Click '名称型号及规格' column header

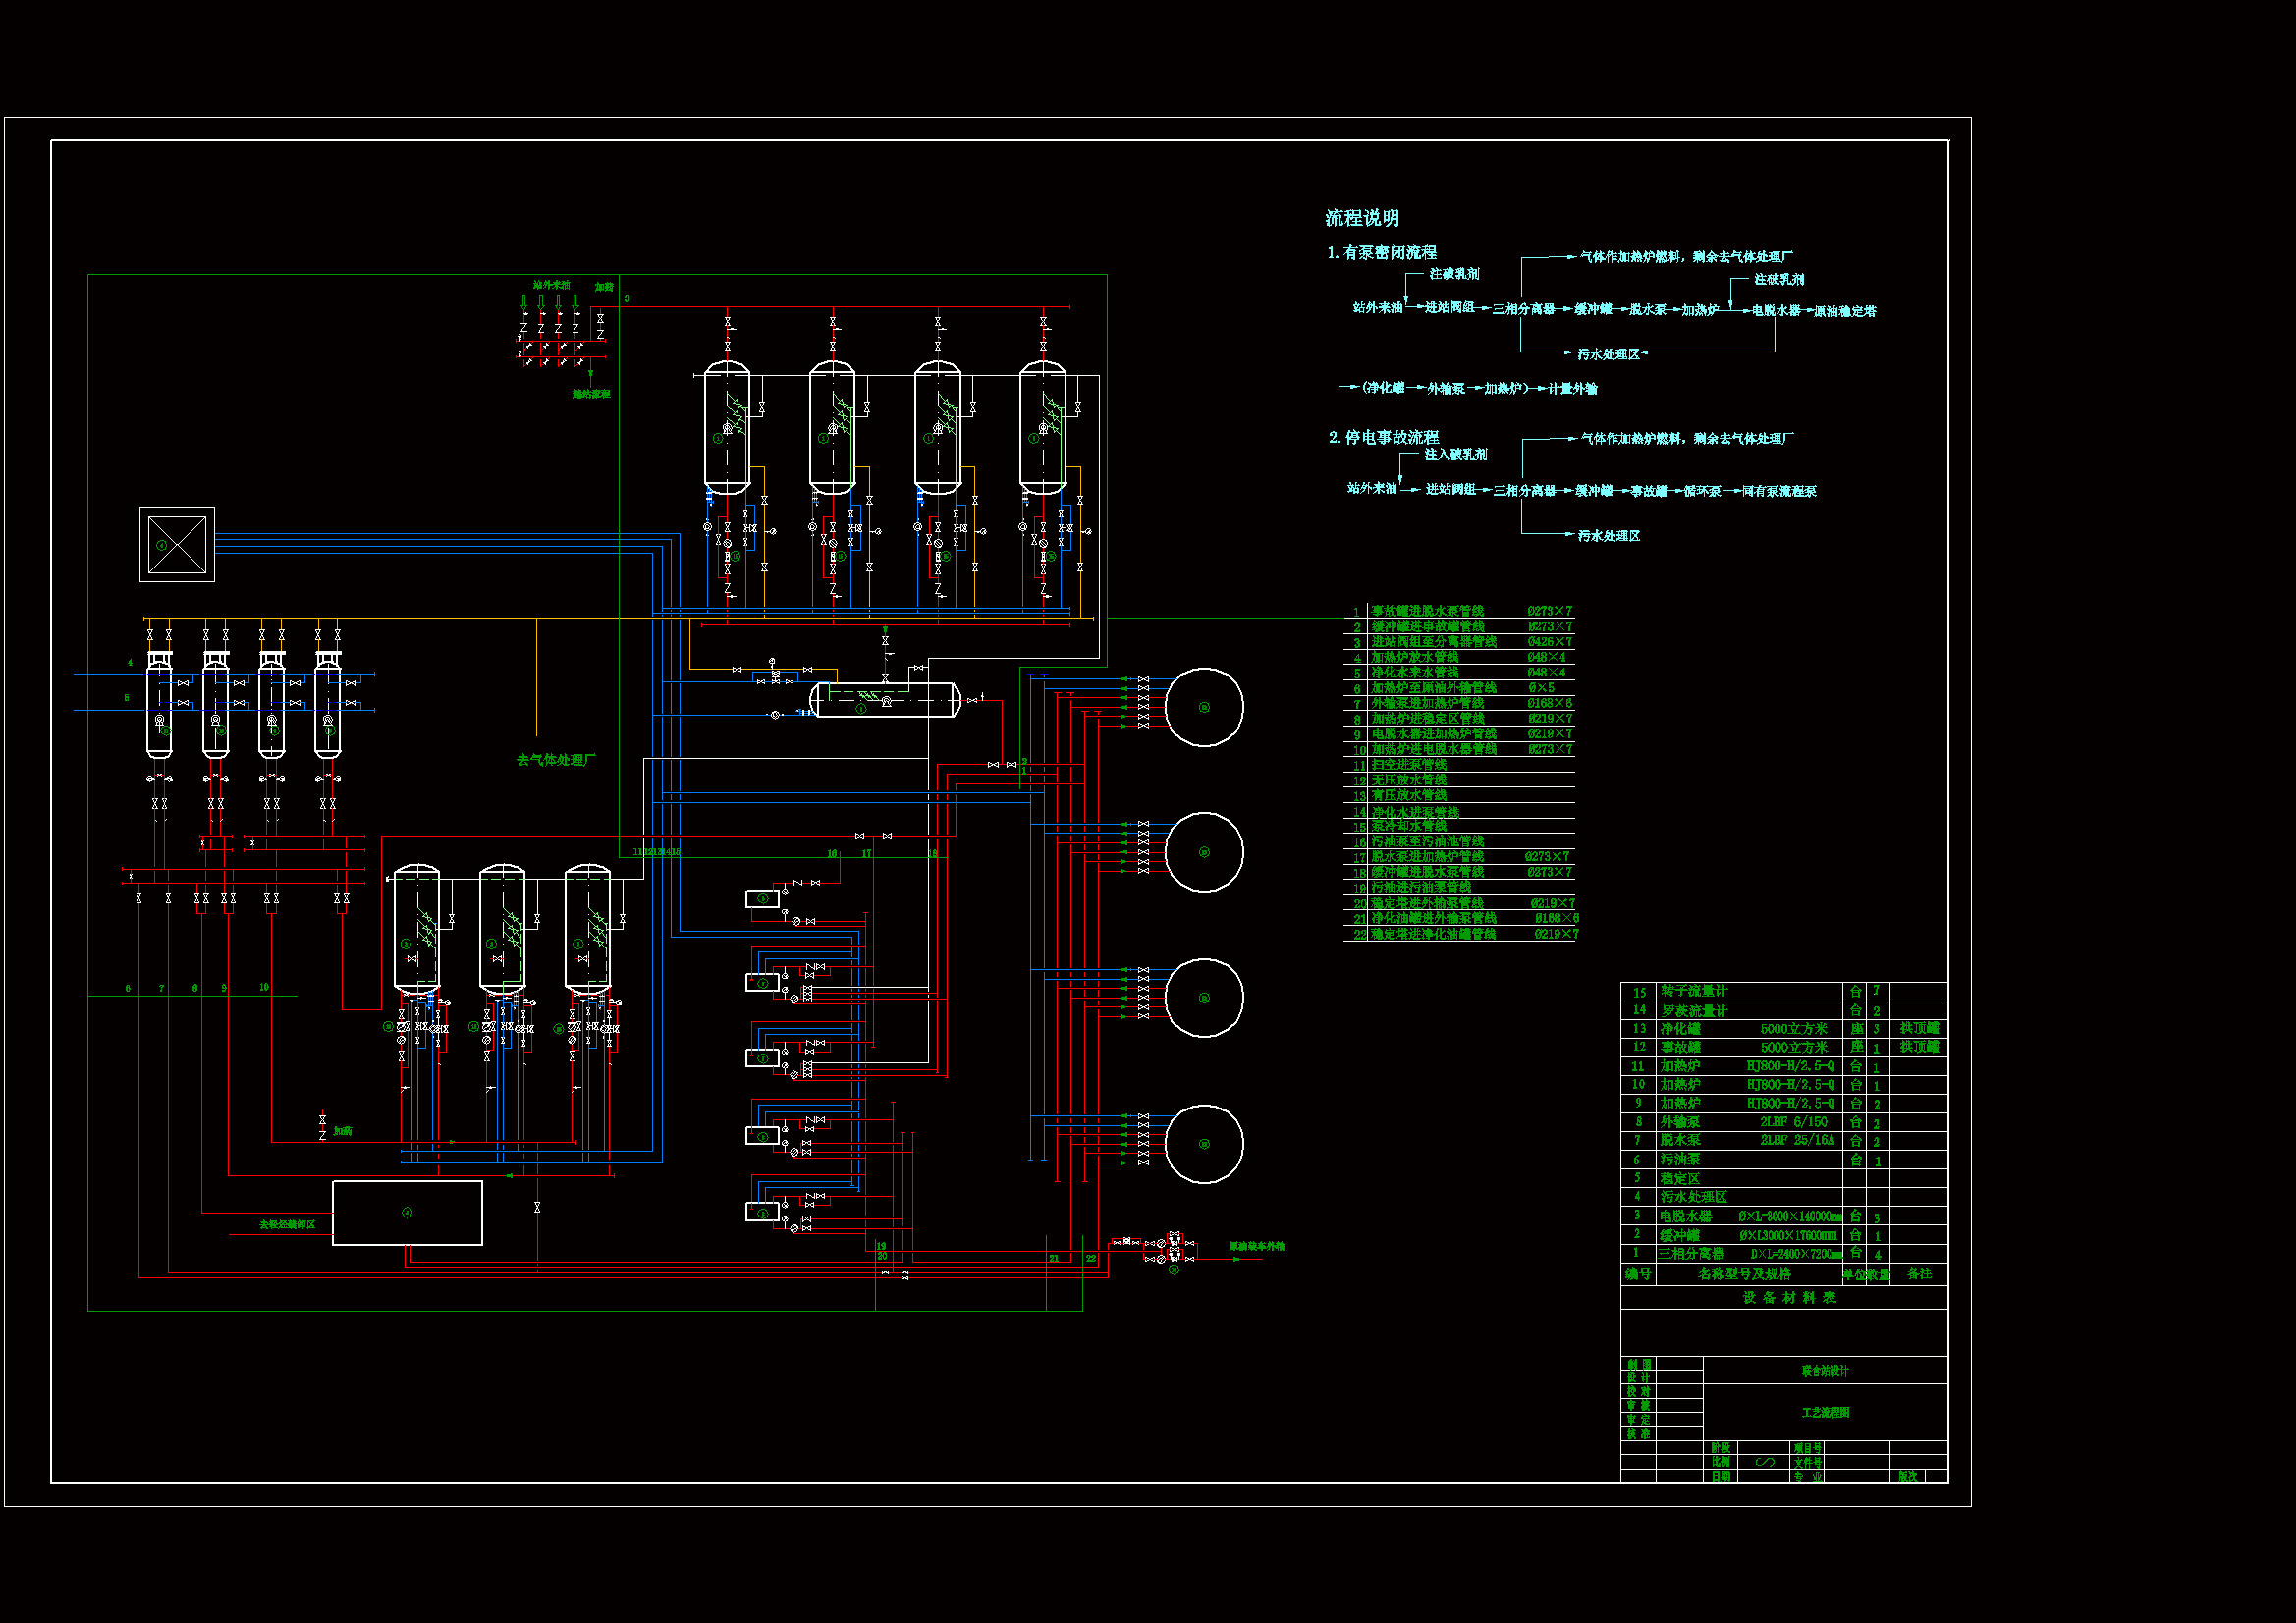(1744, 1274)
